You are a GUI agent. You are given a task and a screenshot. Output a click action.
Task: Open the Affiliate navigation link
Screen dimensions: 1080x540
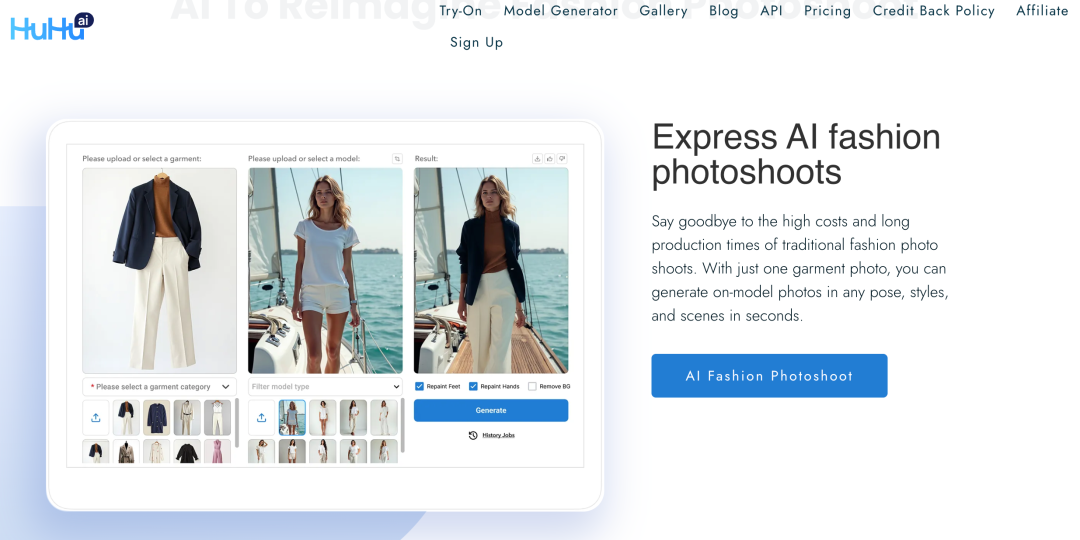(x=1042, y=11)
